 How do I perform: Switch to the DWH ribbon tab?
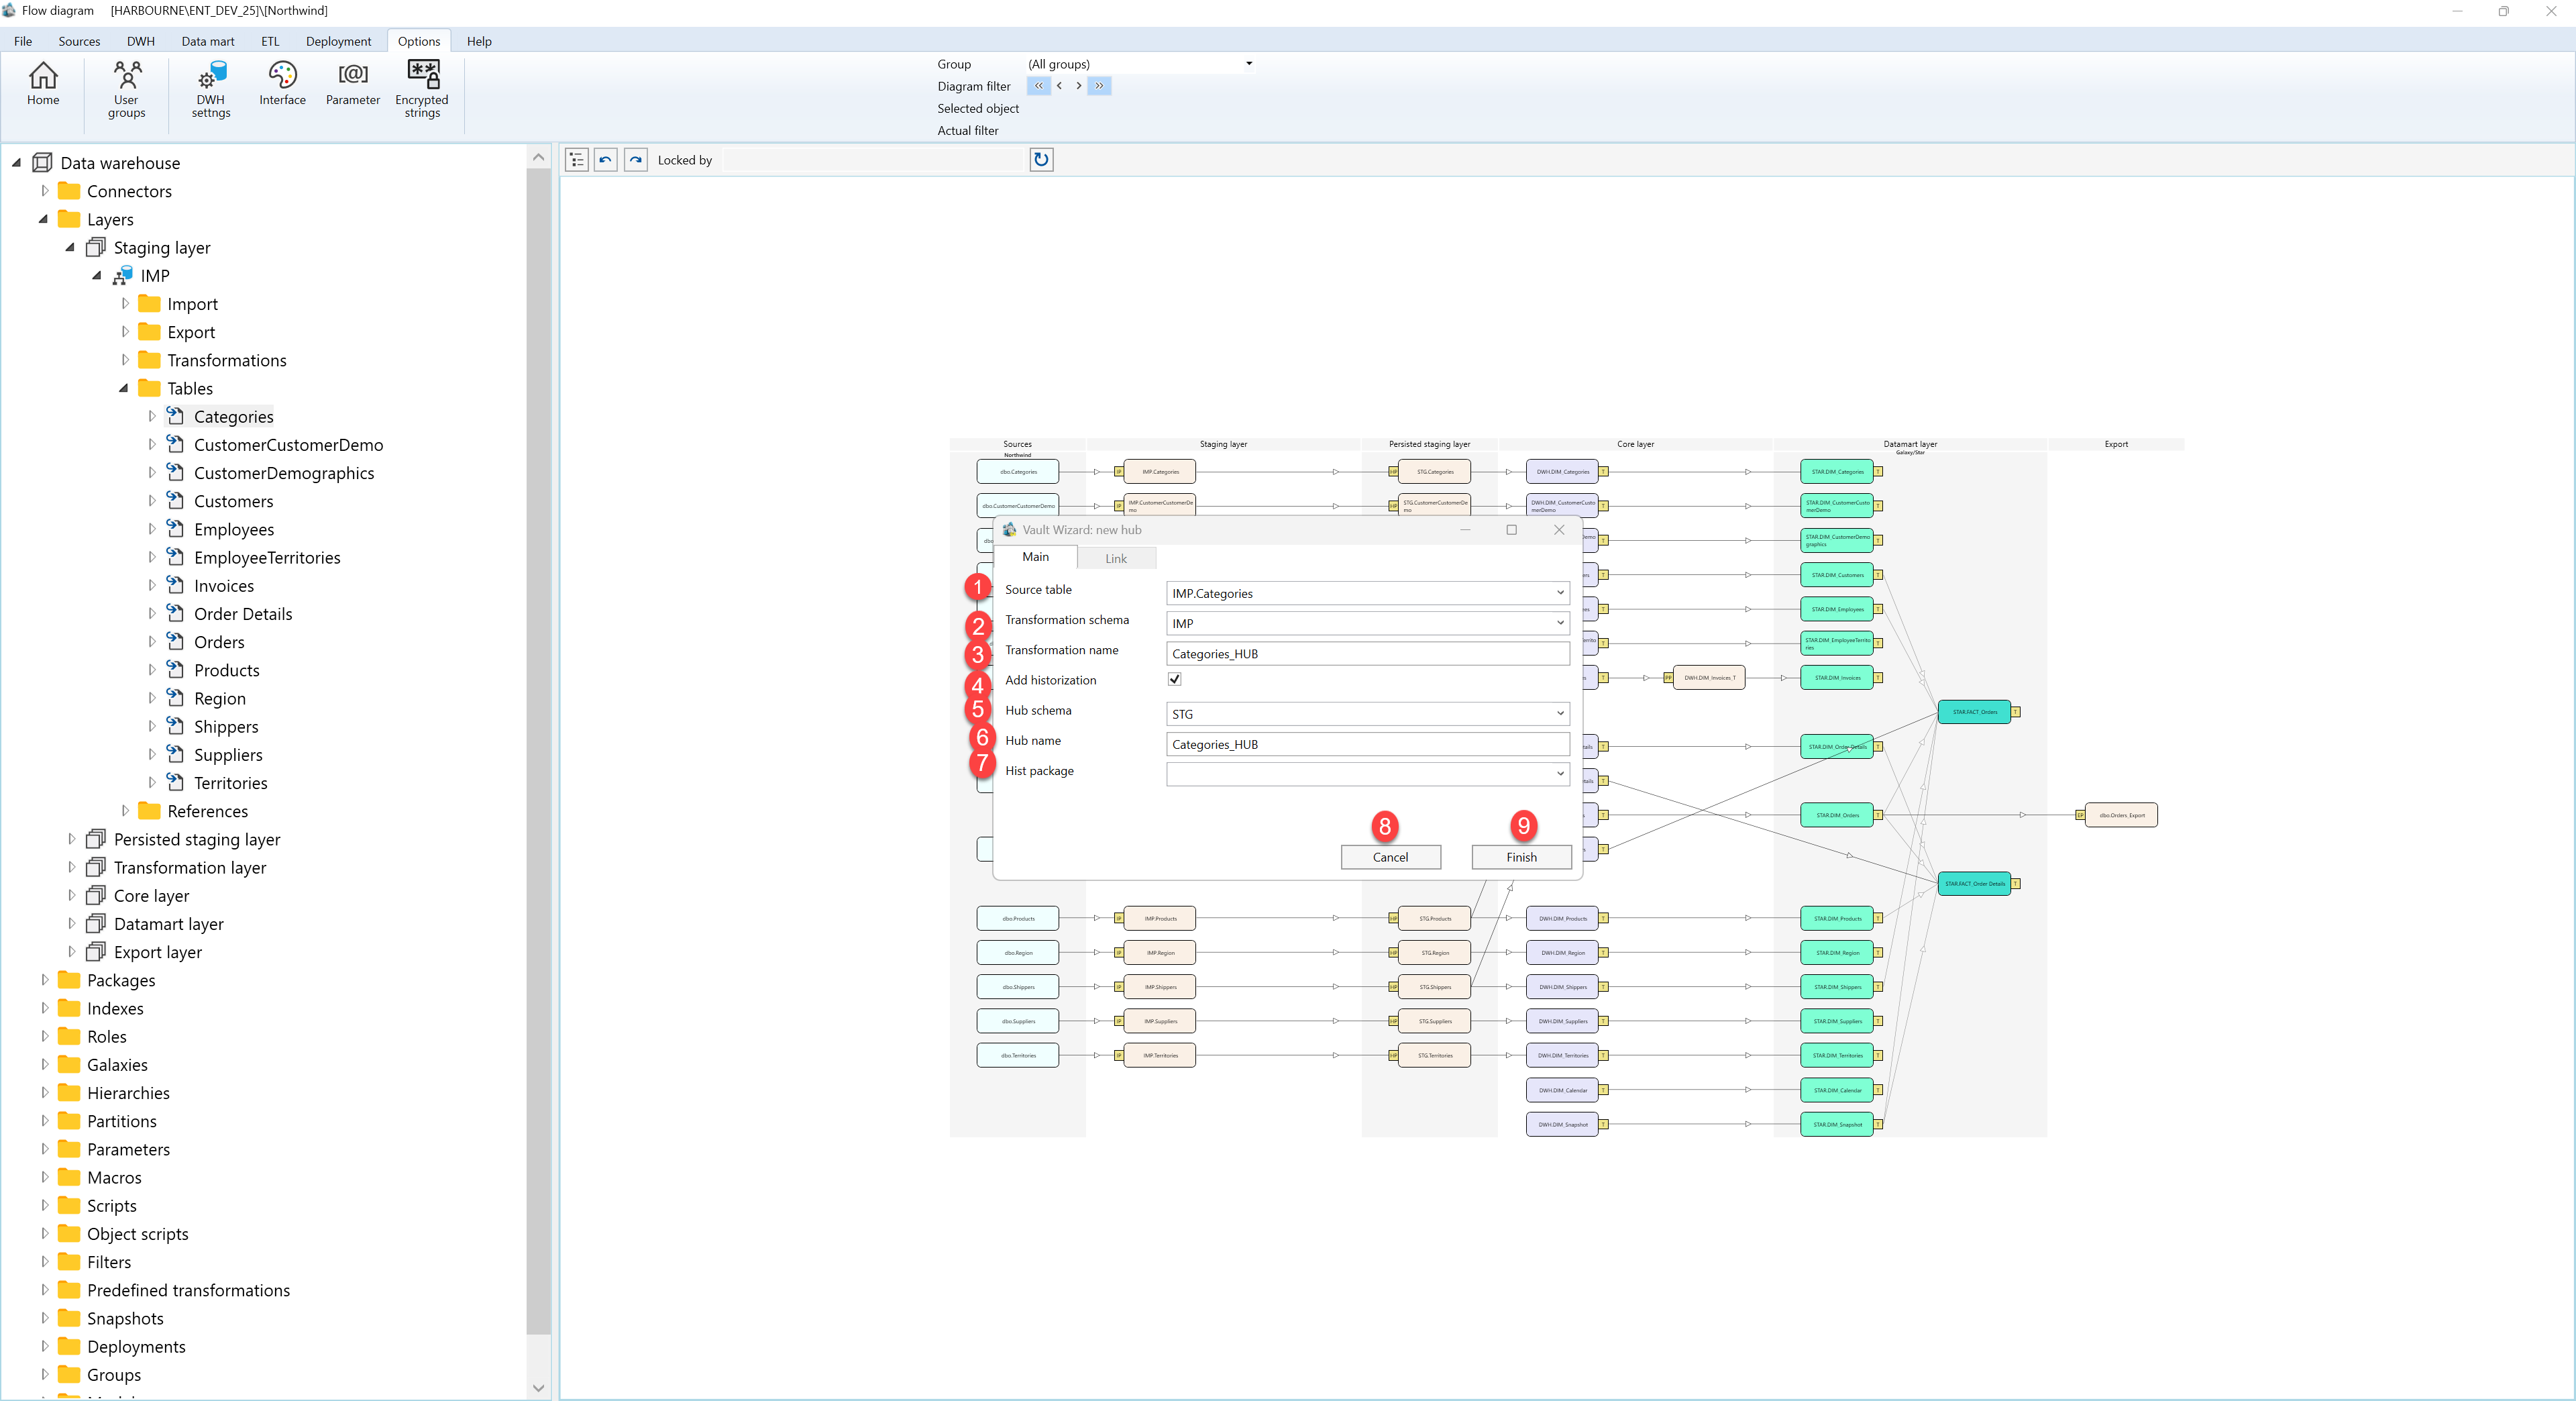[141, 41]
